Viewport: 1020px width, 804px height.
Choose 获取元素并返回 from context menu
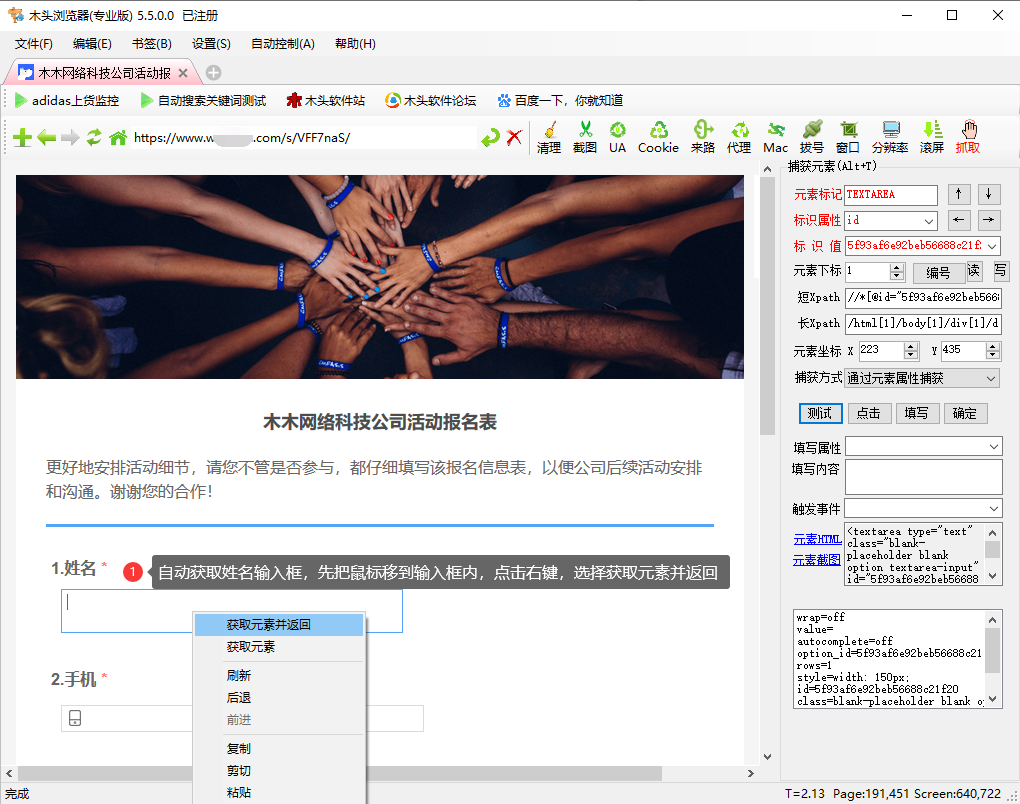click(268, 623)
